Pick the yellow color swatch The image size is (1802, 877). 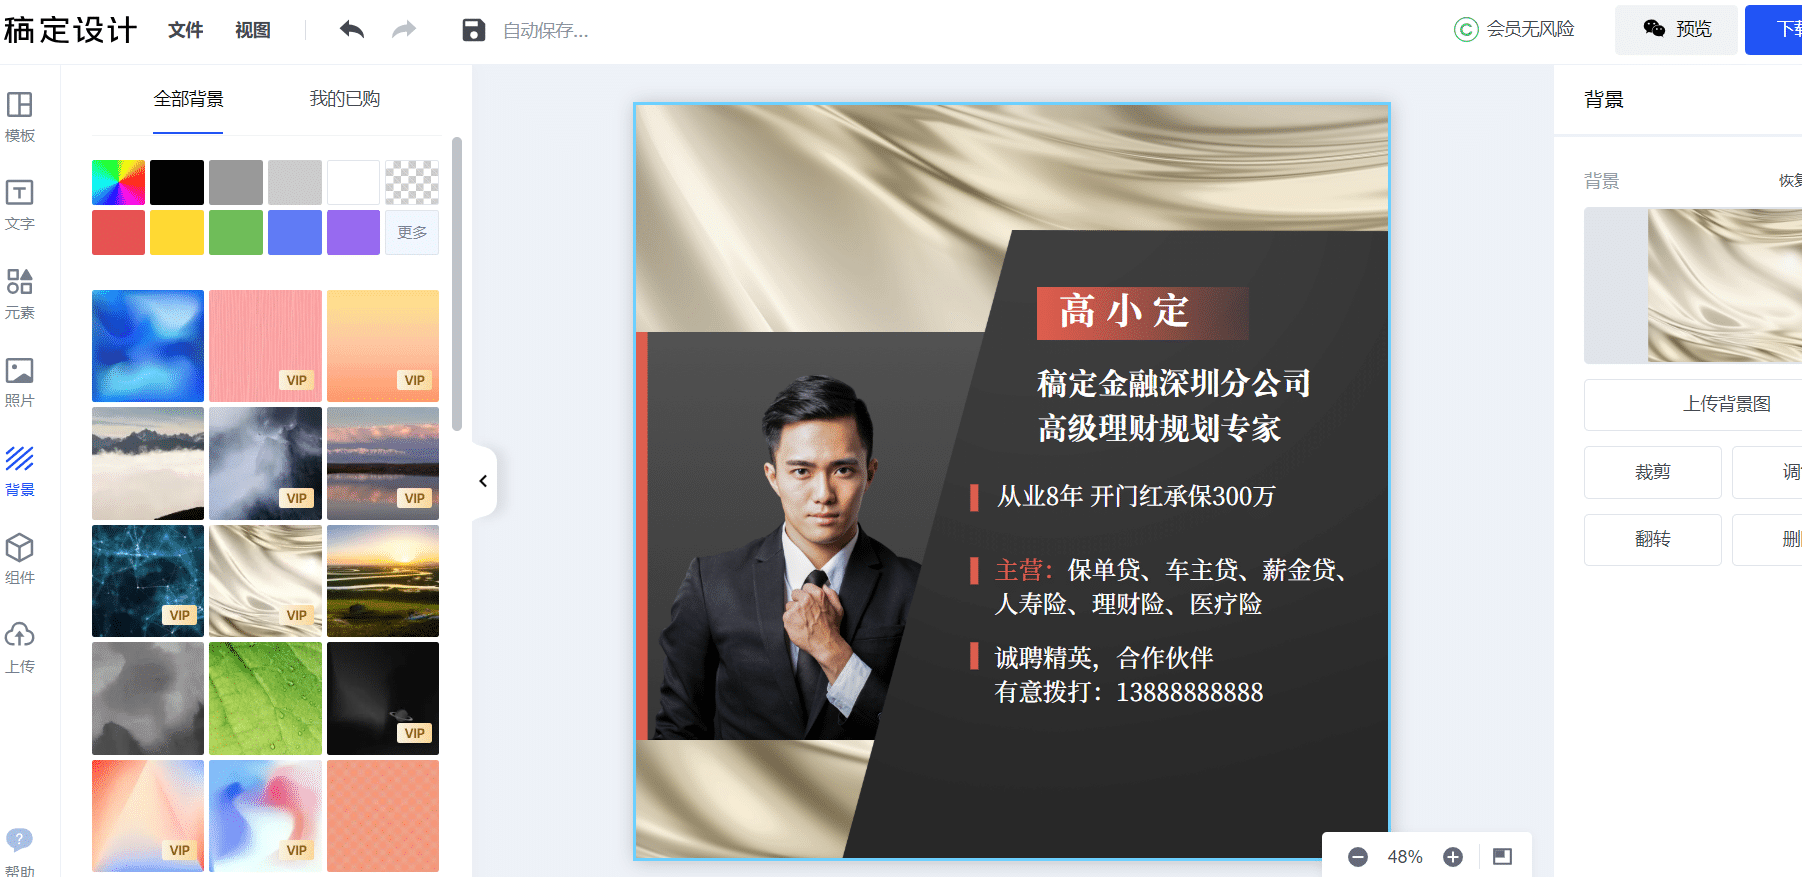pyautogui.click(x=177, y=232)
